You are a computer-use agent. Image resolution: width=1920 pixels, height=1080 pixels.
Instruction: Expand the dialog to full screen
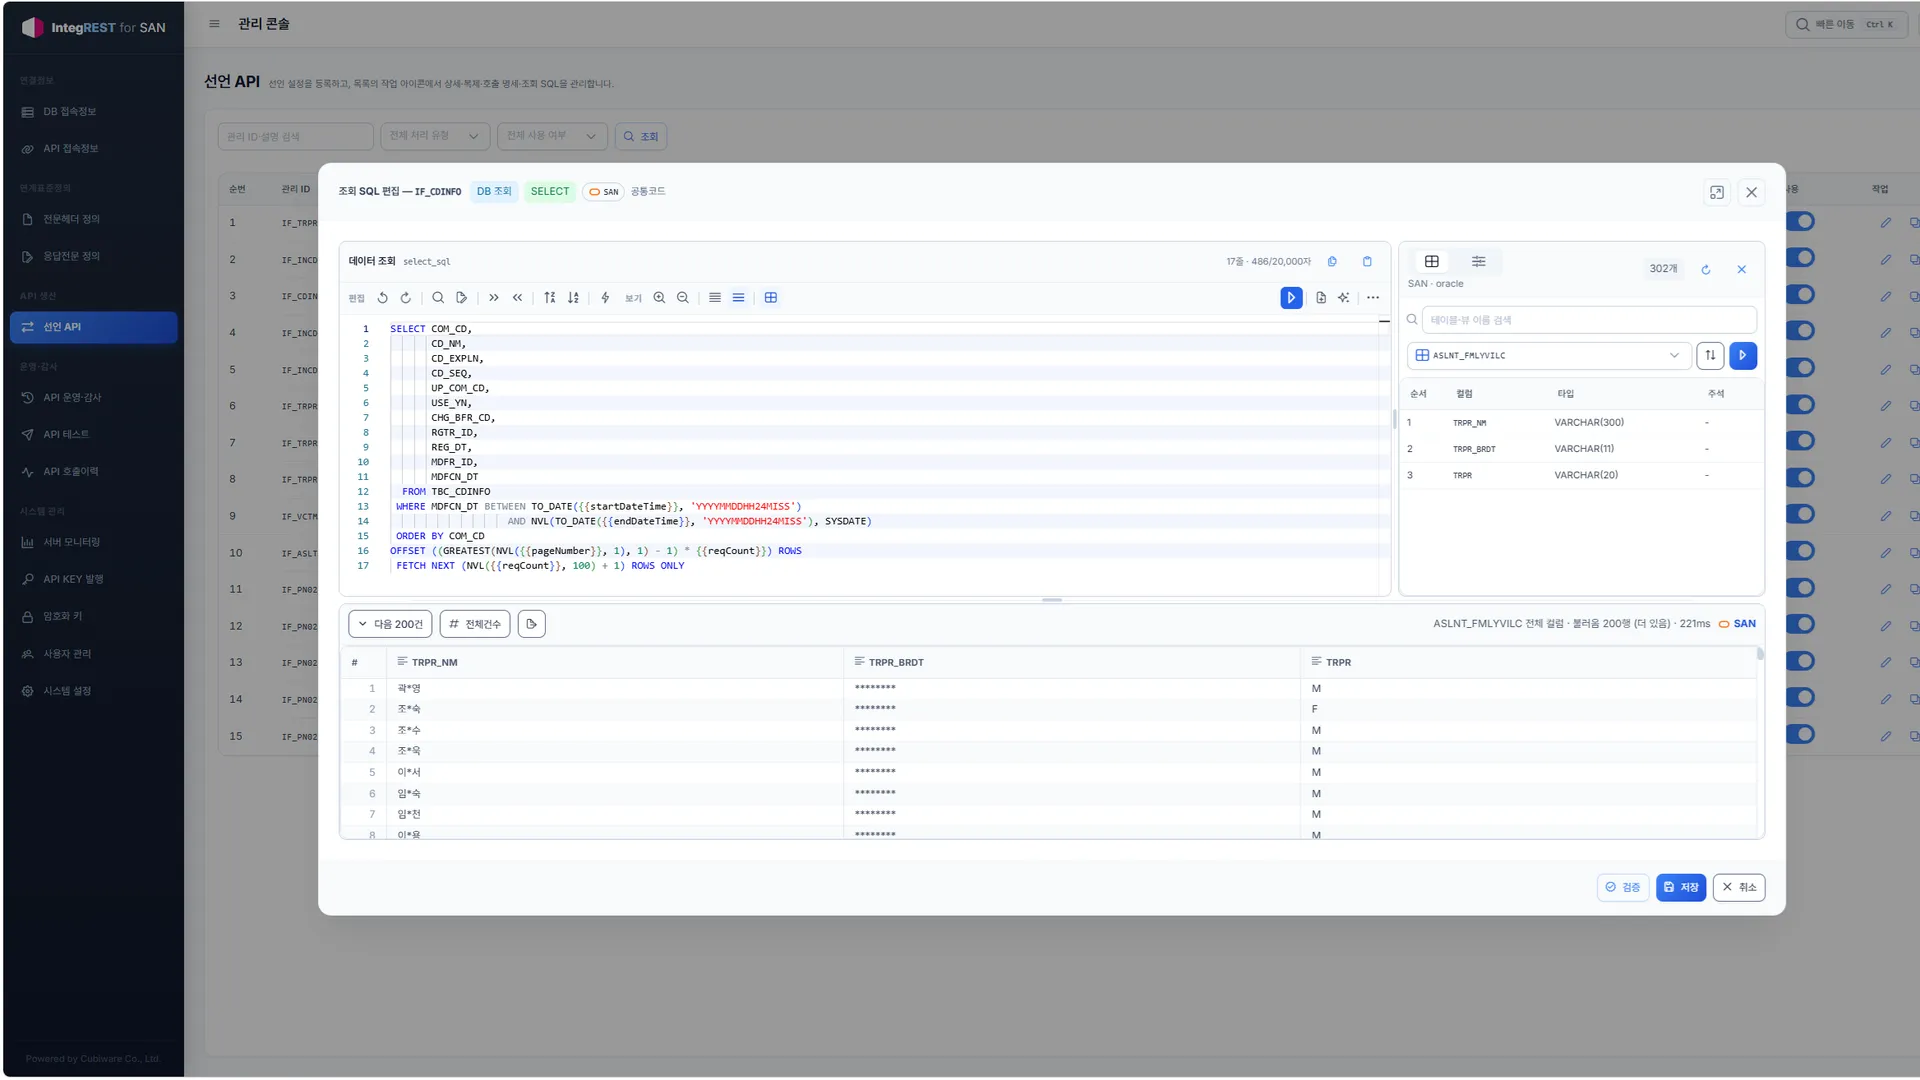coord(1717,192)
